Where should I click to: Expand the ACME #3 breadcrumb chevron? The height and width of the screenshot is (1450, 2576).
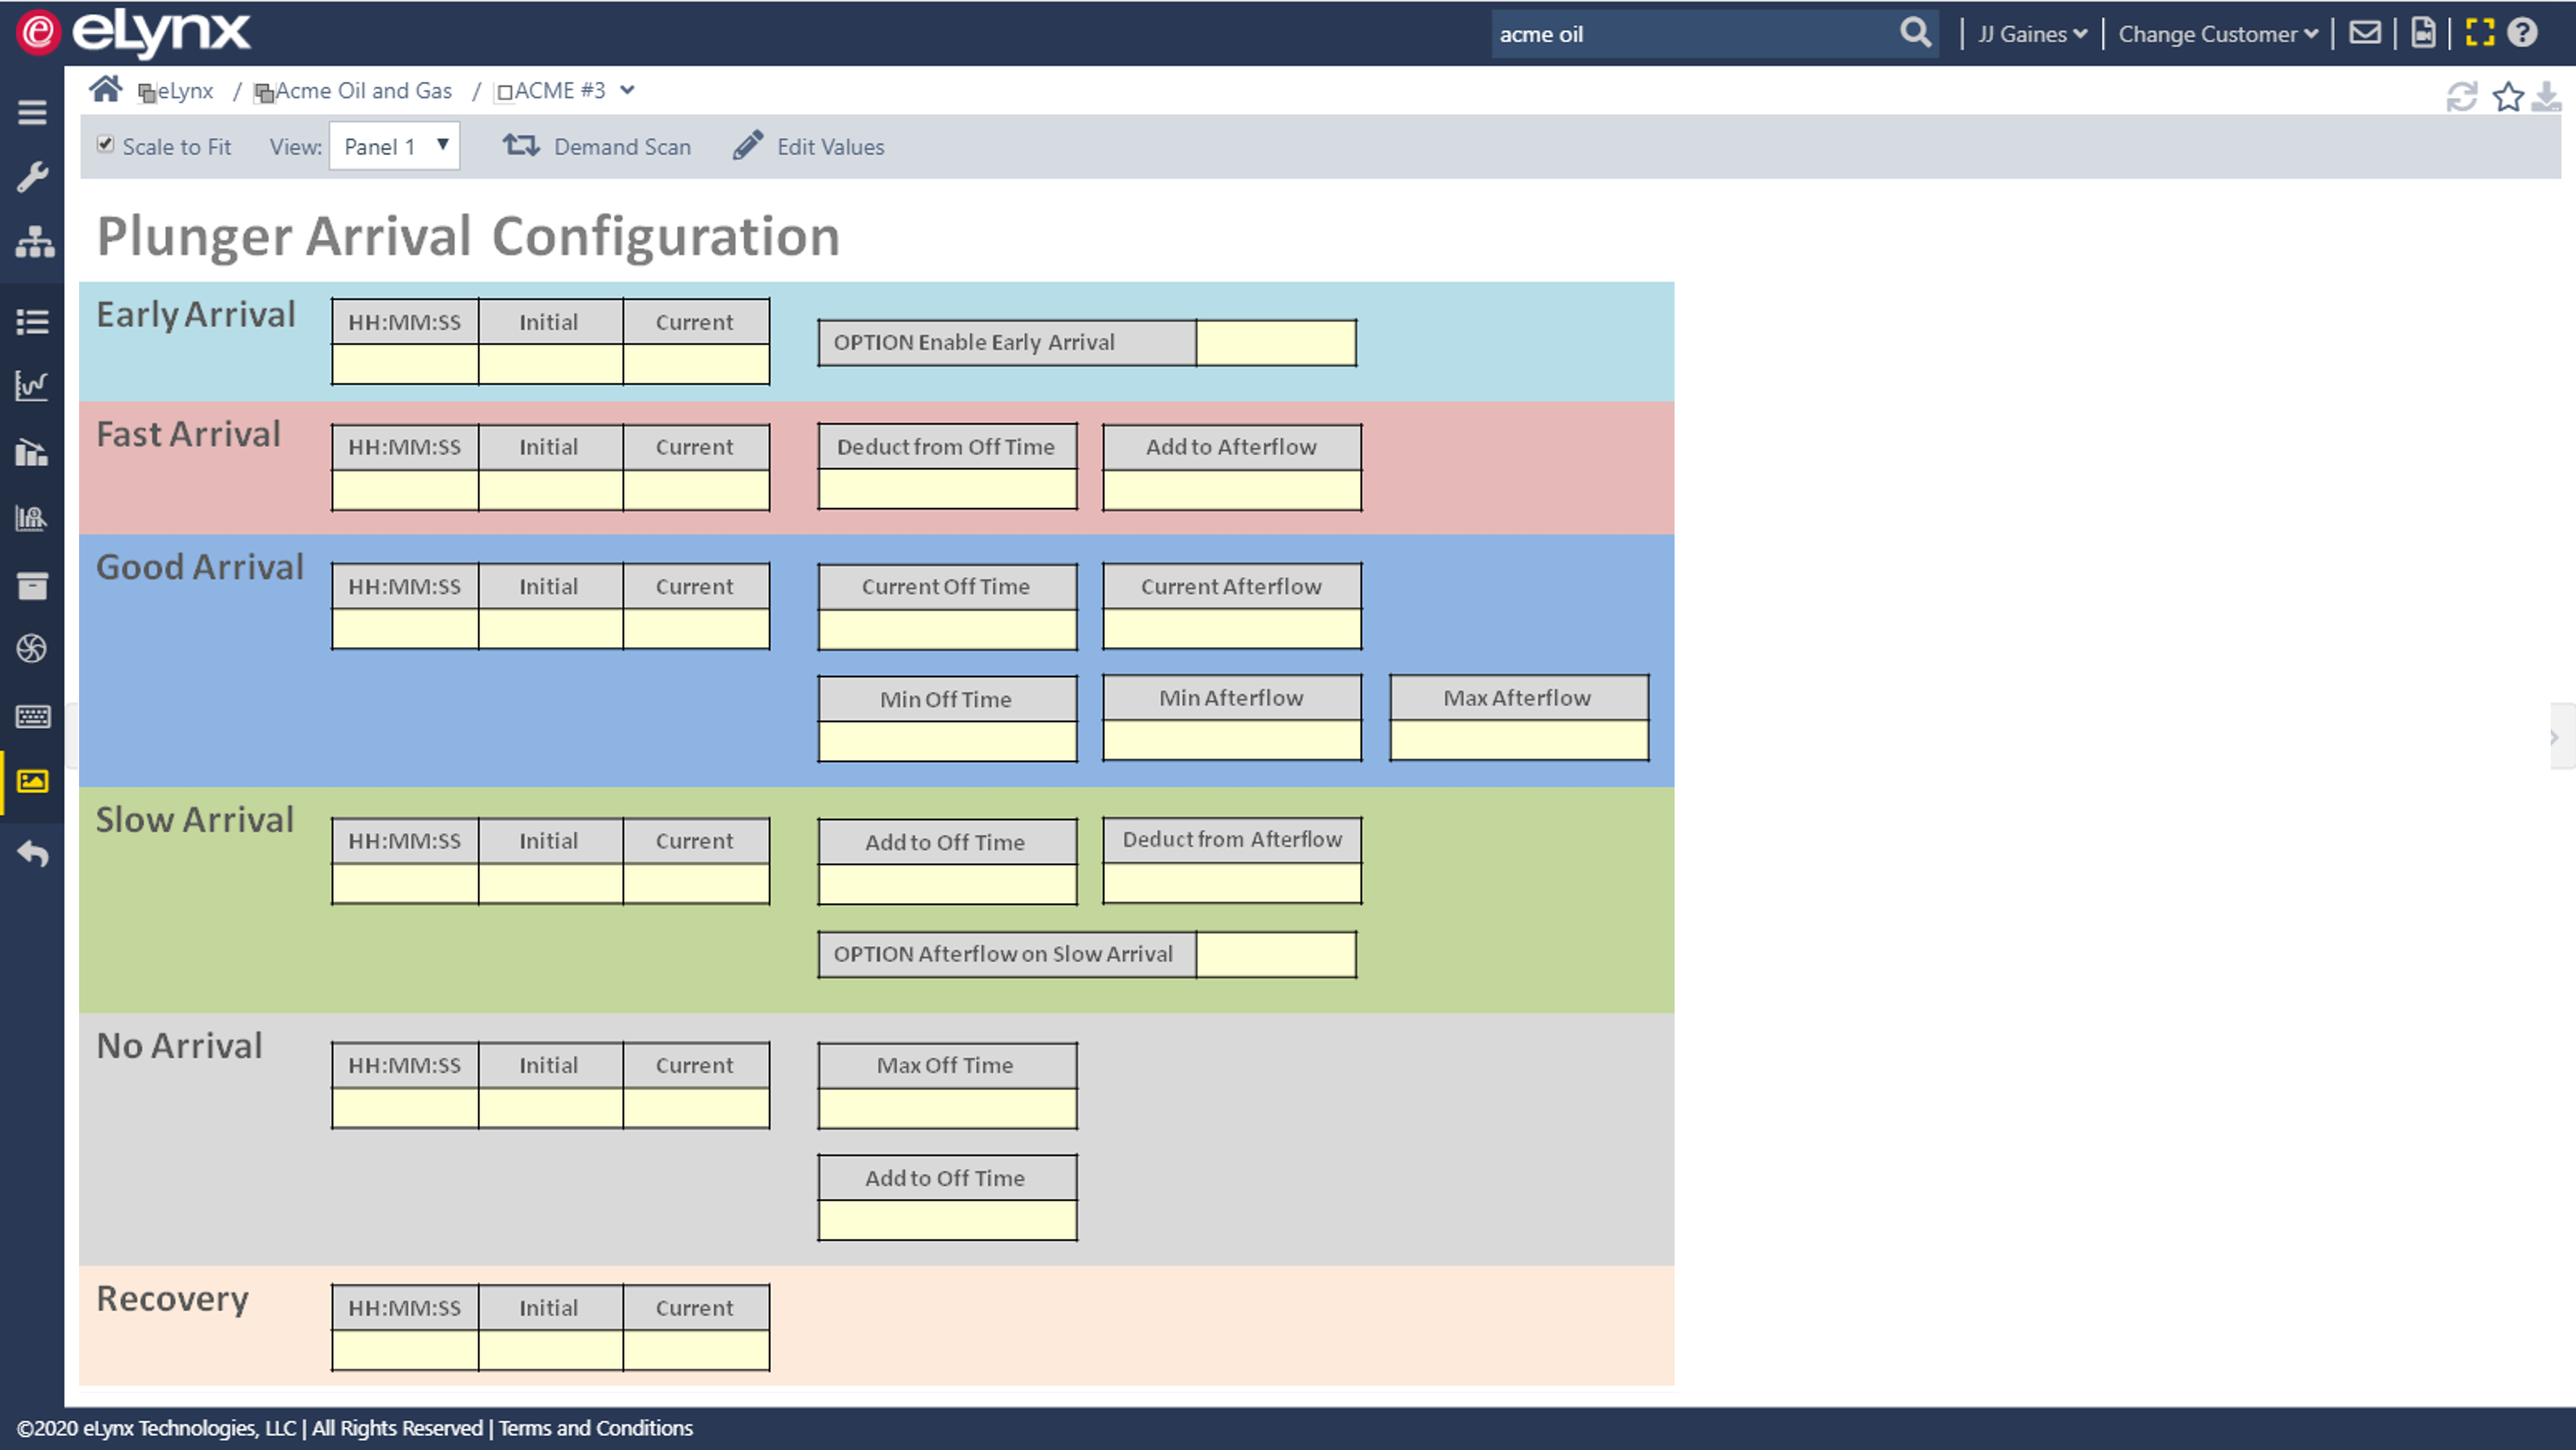(627, 90)
